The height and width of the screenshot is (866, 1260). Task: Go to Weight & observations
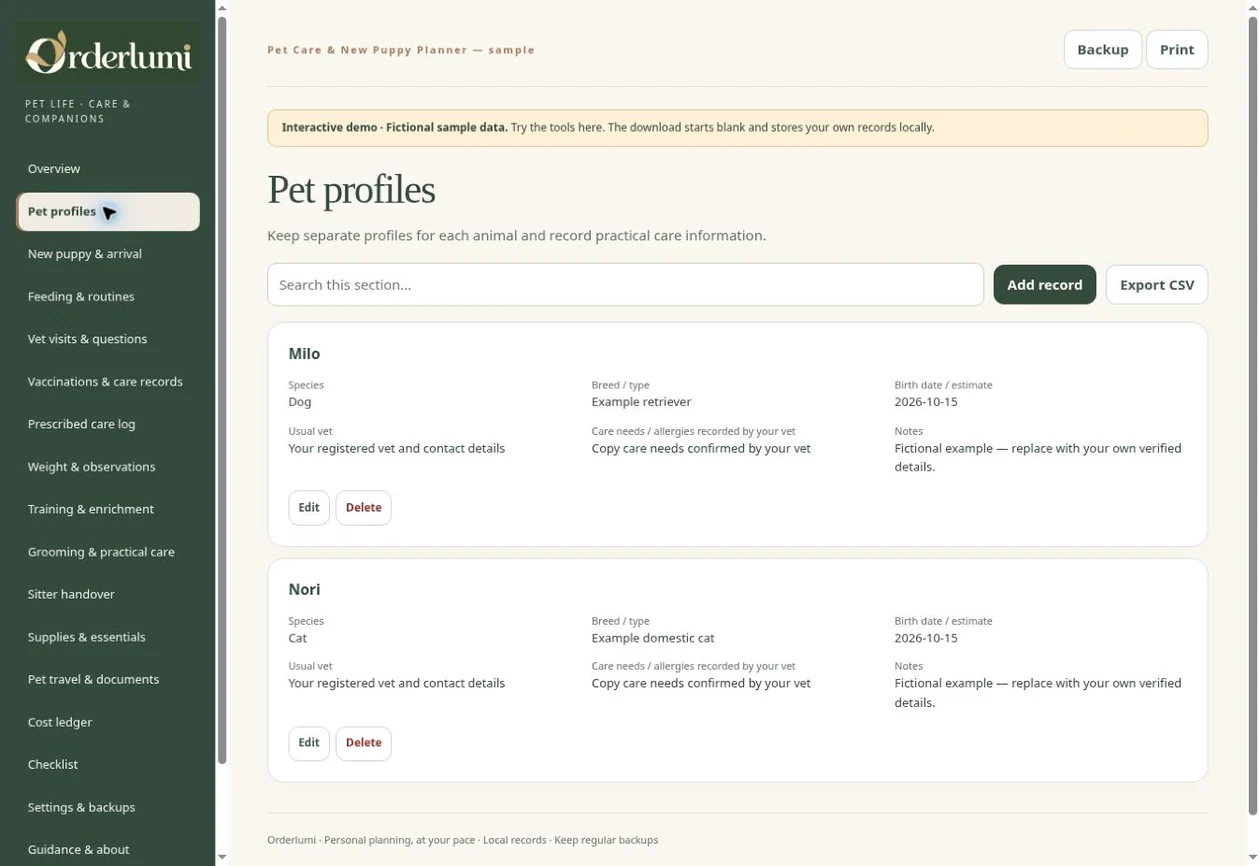click(108, 467)
